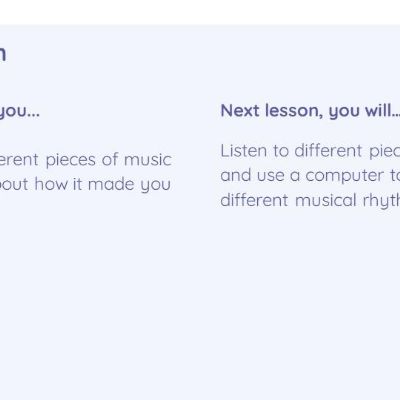This screenshot has width=400, height=400.
Task: Click the large cut-off title letter at top left
Action: click(3, 54)
